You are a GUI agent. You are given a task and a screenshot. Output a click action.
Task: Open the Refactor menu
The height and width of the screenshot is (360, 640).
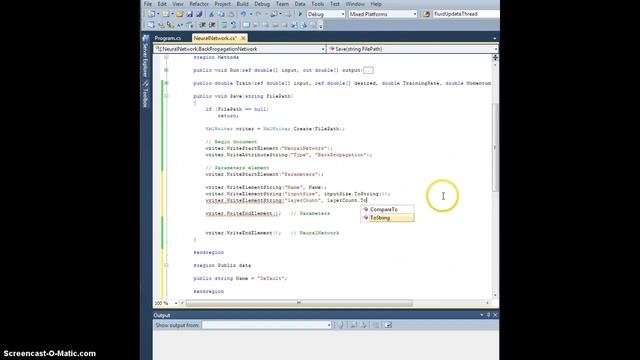click(x=199, y=4)
